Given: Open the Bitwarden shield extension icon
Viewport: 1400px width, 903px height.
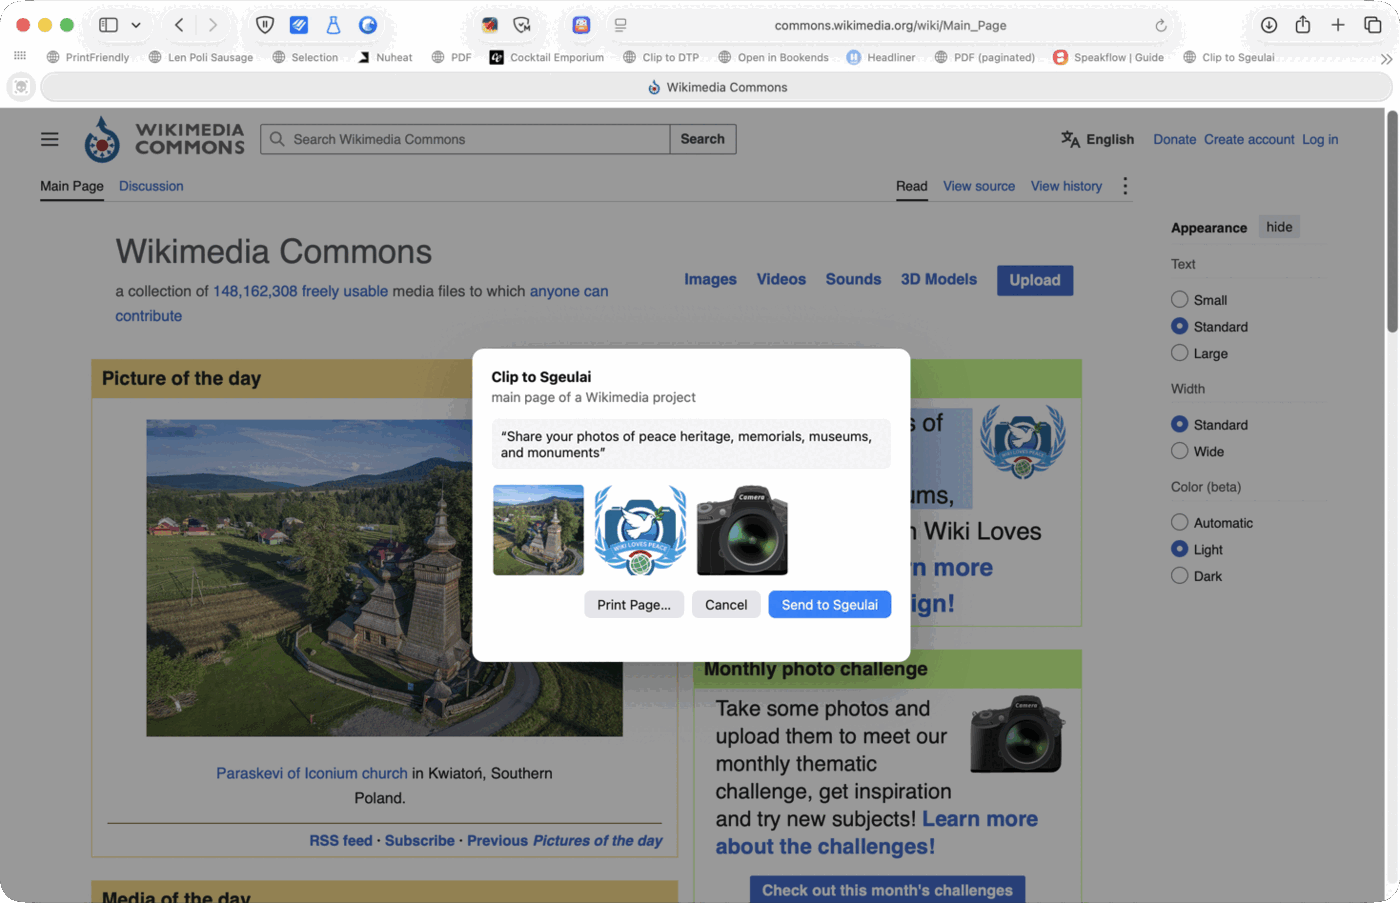Looking at the screenshot, I should [x=265, y=25].
